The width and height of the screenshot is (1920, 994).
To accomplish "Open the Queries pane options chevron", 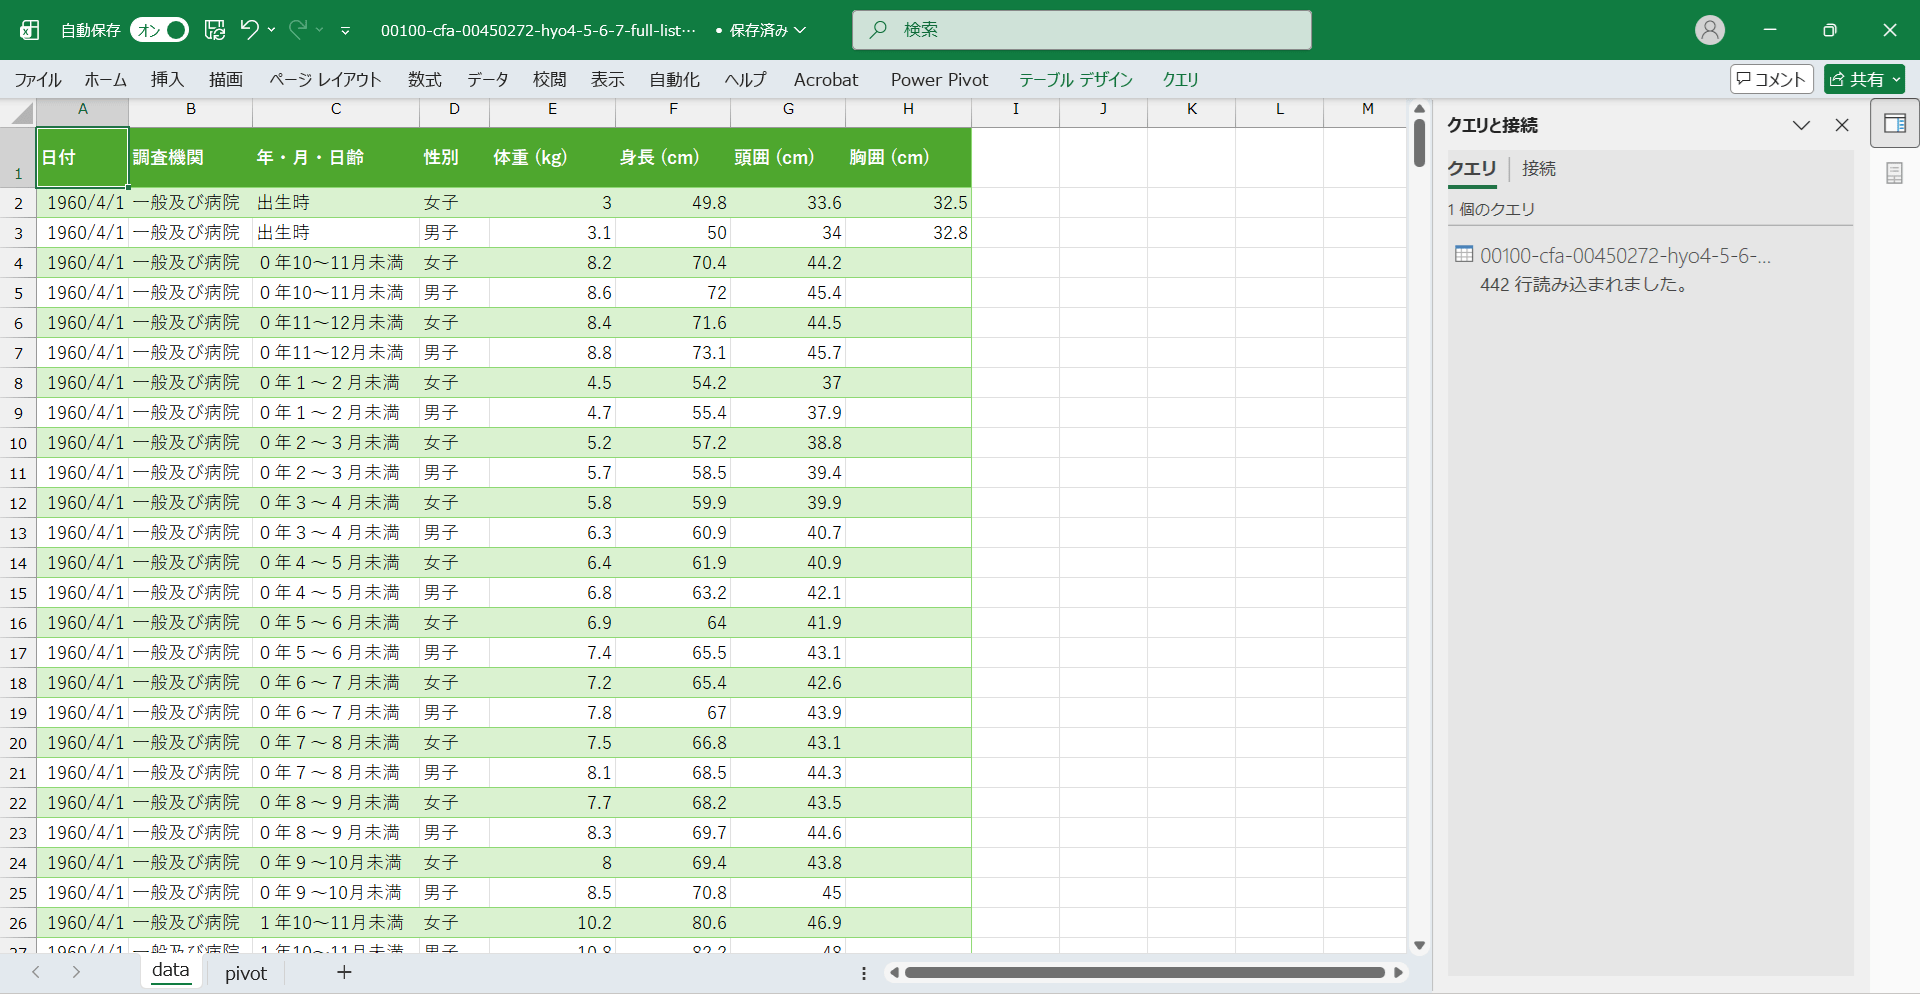I will (x=1801, y=125).
